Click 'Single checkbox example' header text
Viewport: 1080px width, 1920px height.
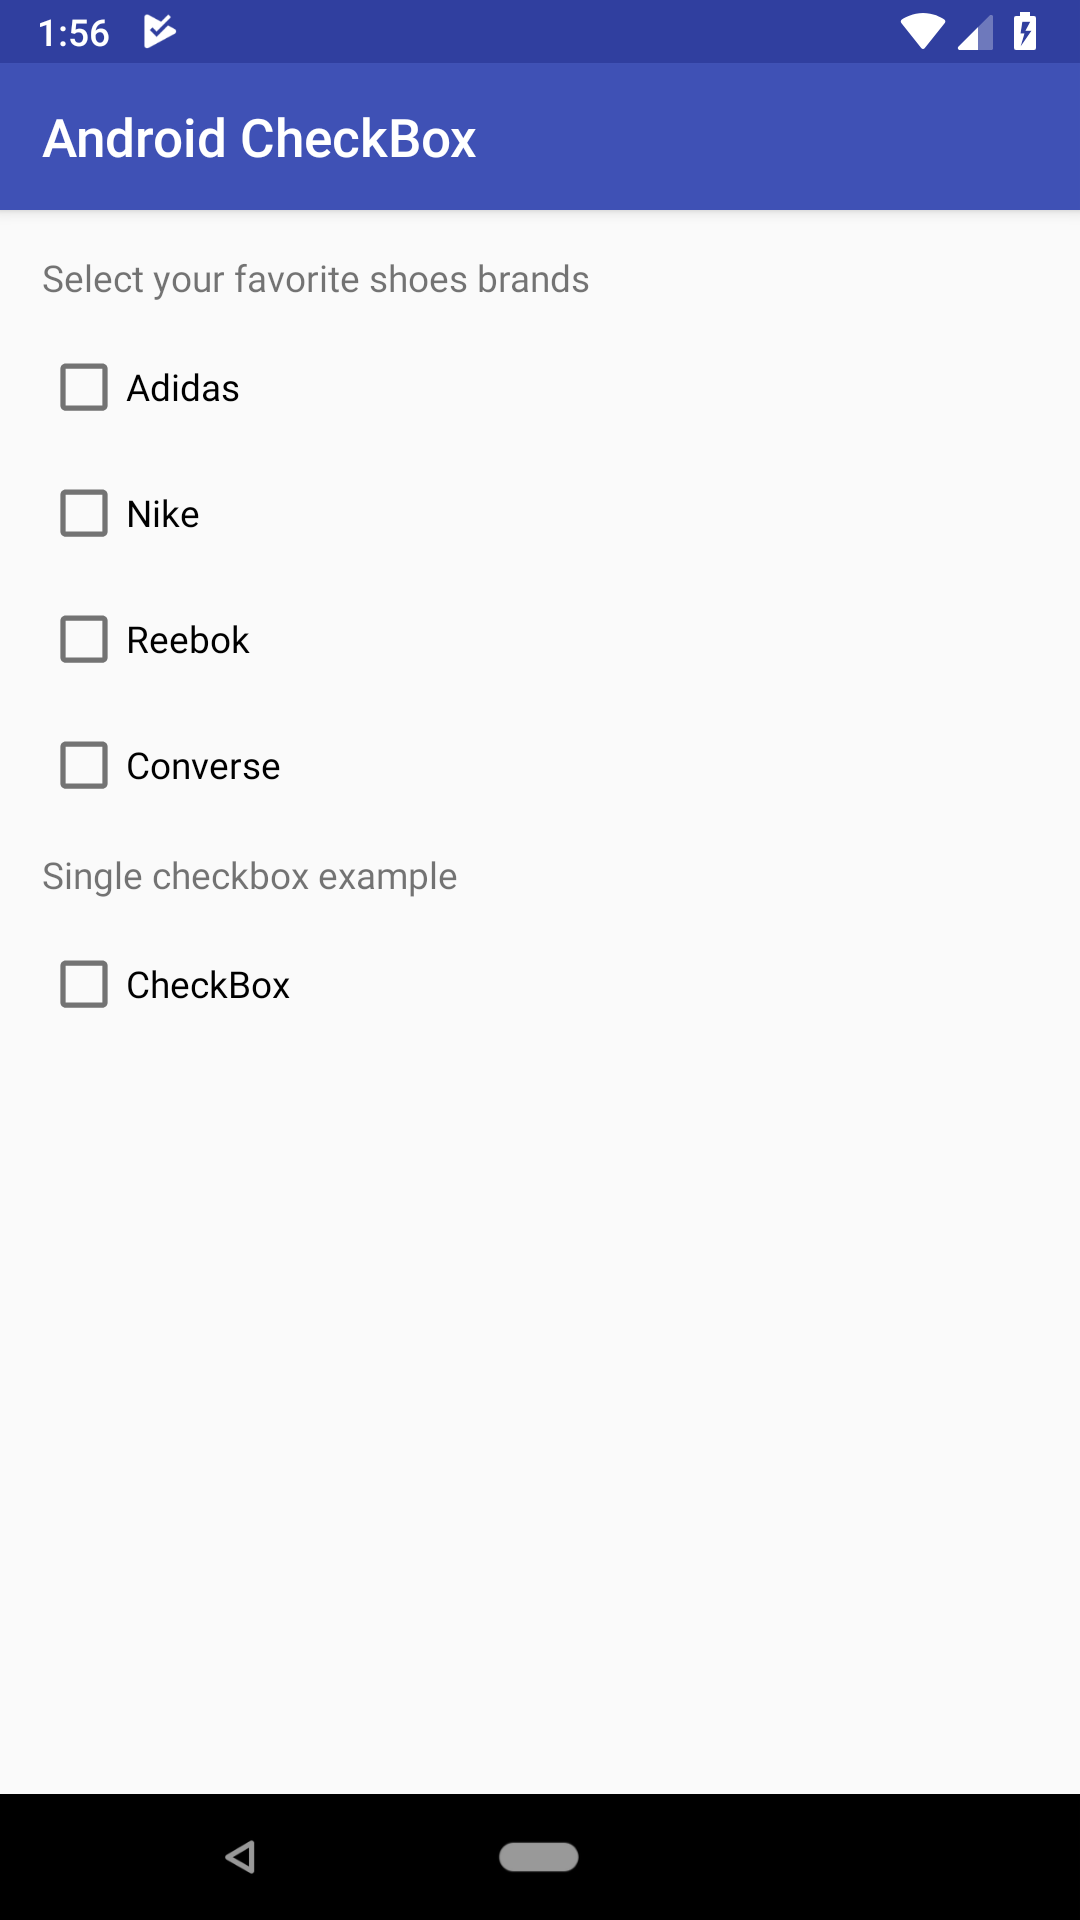[x=248, y=876]
